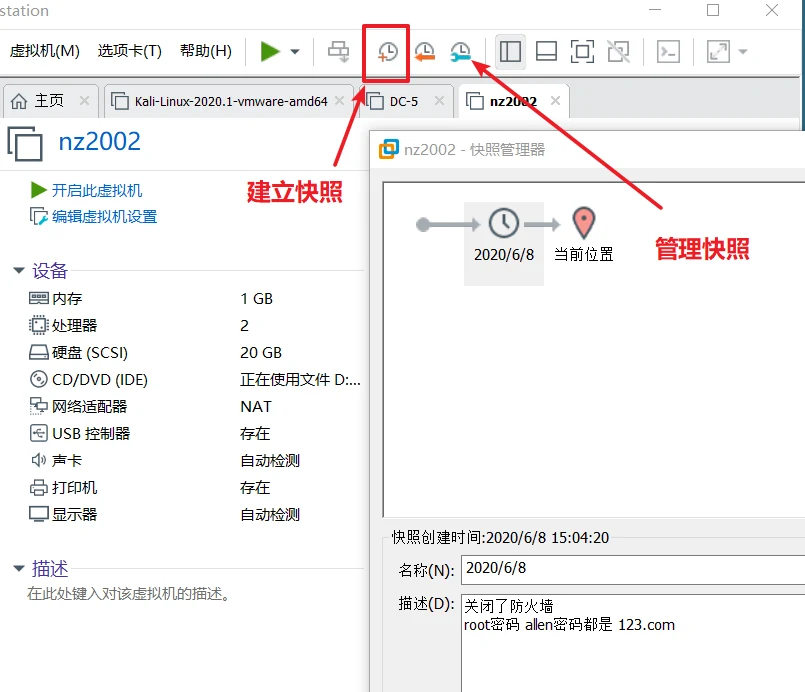805x692 pixels.
Task: Open the power options dropdown arrow
Action: pos(295,51)
